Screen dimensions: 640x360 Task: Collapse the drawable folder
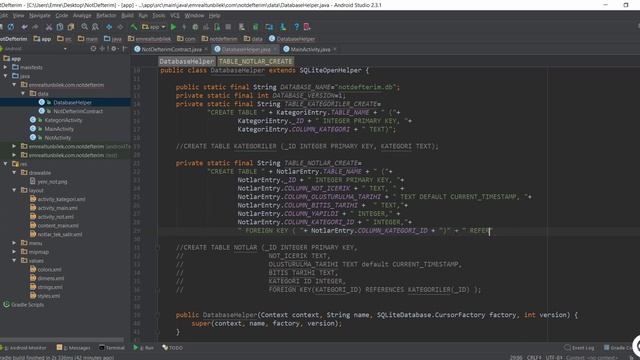14,173
